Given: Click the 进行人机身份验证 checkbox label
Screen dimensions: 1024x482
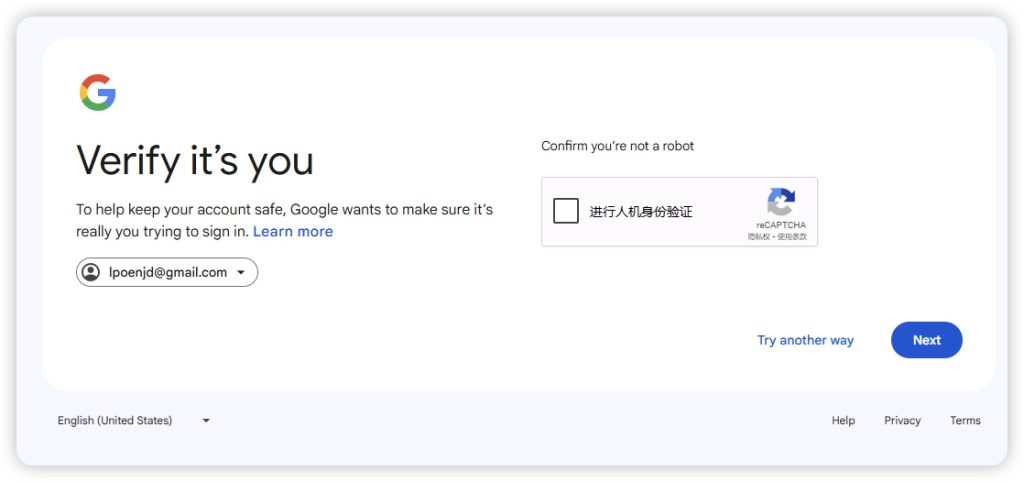Looking at the screenshot, I should point(640,212).
